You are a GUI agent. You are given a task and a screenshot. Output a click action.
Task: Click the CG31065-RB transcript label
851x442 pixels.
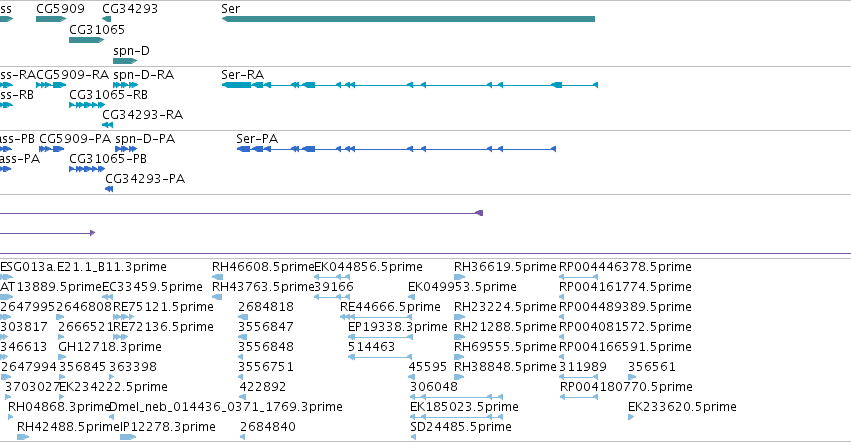coord(109,94)
